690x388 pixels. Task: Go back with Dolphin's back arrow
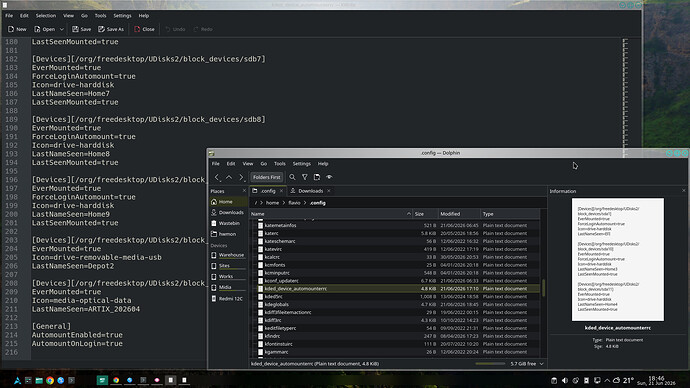coord(217,177)
